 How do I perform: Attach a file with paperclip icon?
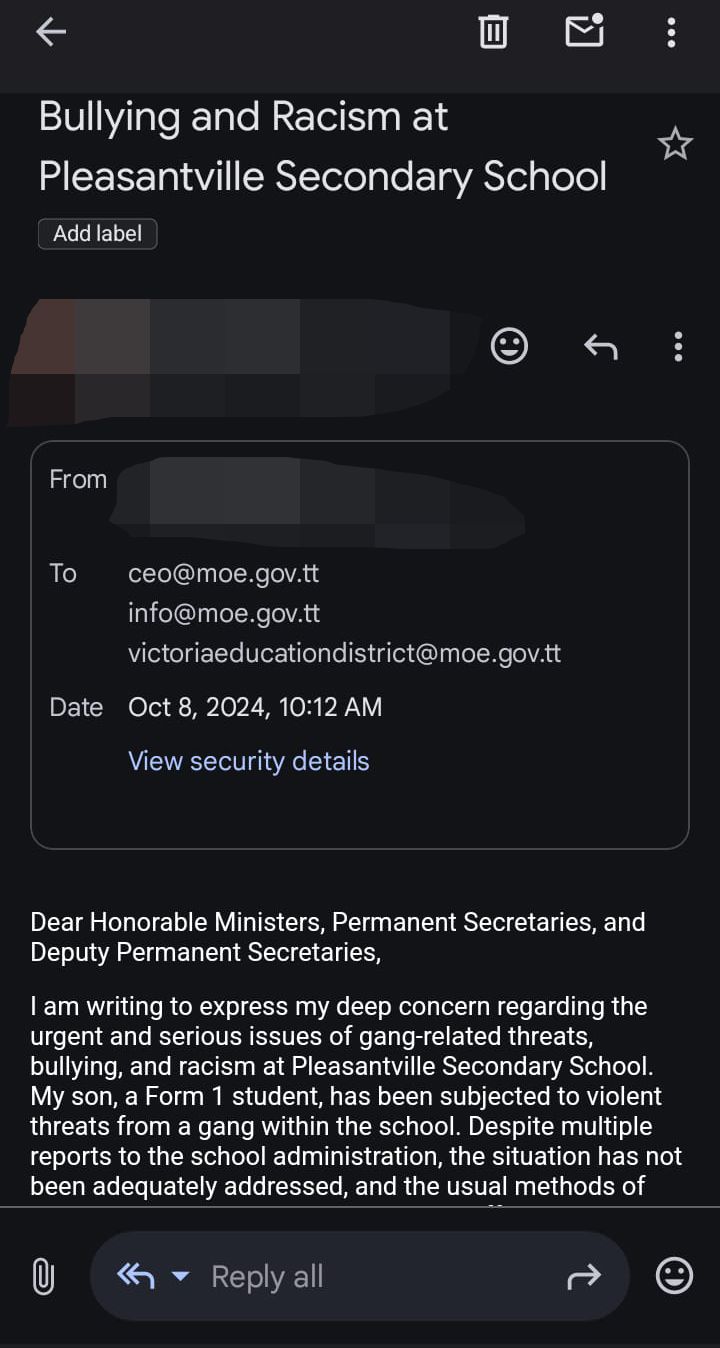pos(43,1276)
